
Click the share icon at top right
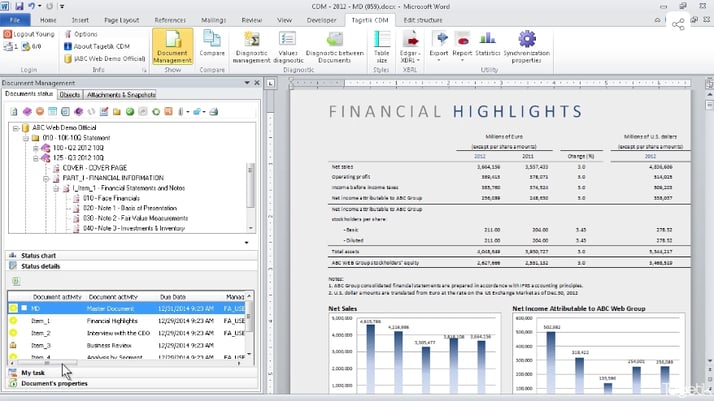(678, 25)
